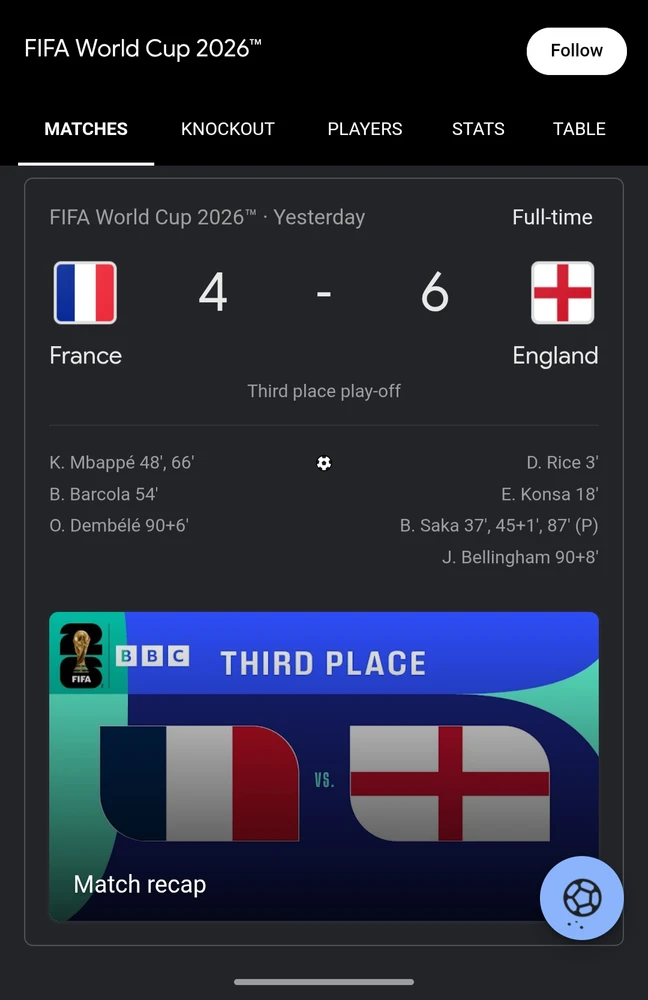Image resolution: width=648 pixels, height=1000 pixels.
Task: Click the large French flag graphic
Action: click(x=200, y=783)
